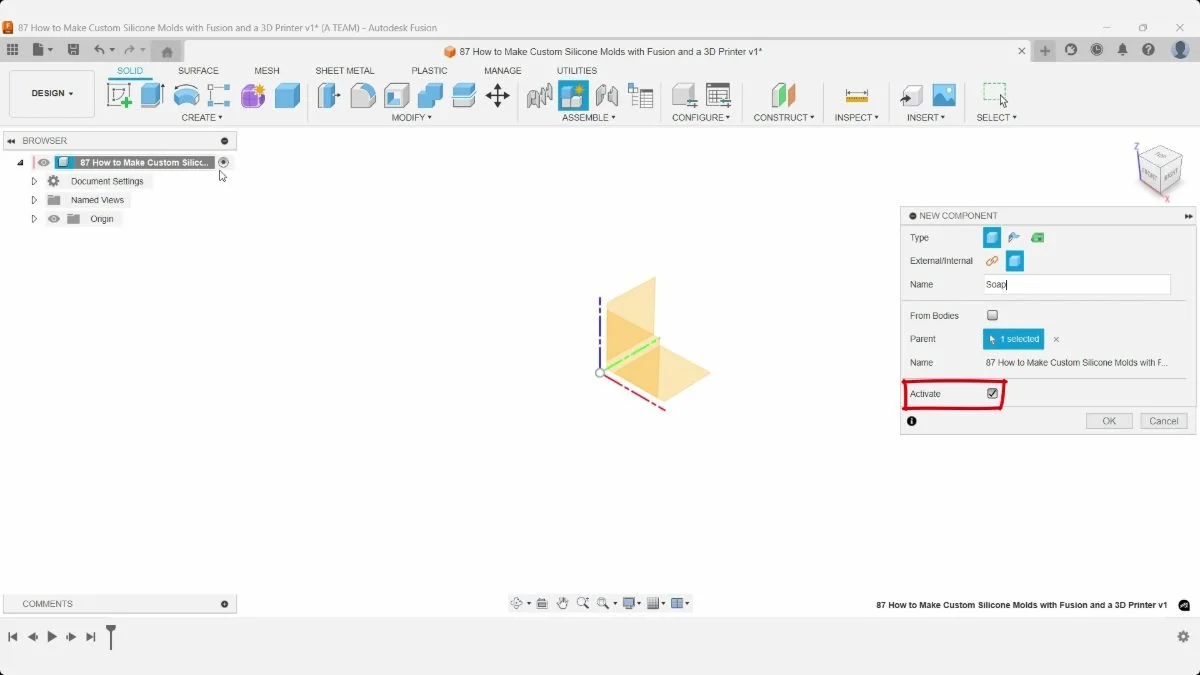Open the CONSTRUCT dropdown menu
Screen dimensions: 1200x675
pos(784,118)
